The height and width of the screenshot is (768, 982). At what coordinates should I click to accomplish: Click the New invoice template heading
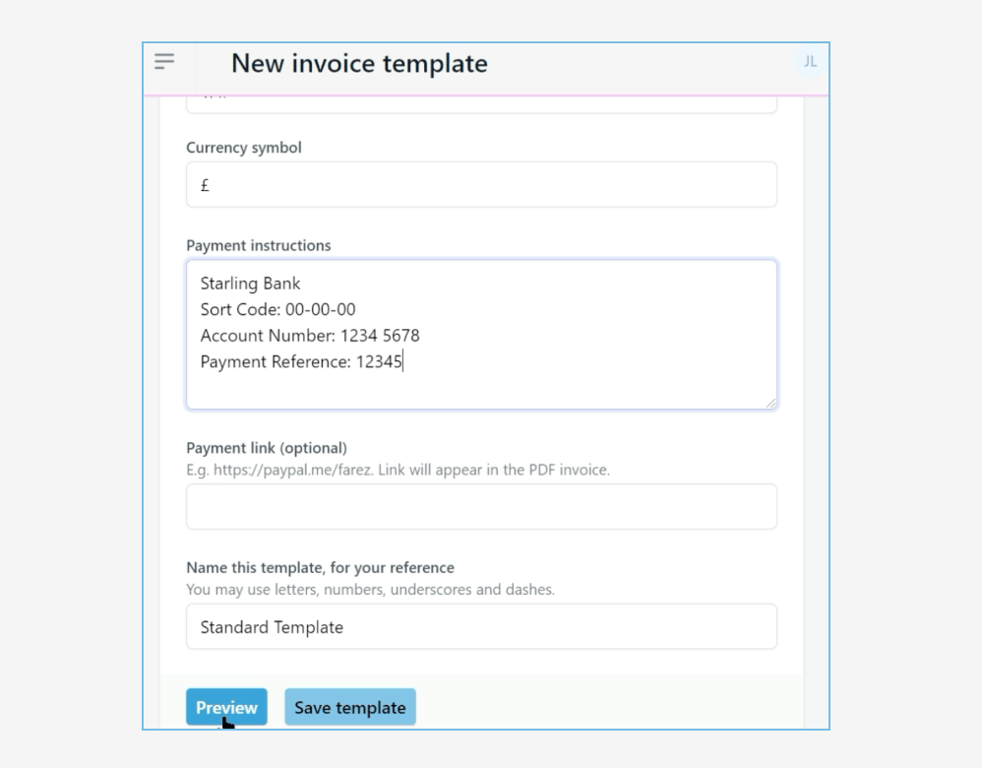[359, 63]
